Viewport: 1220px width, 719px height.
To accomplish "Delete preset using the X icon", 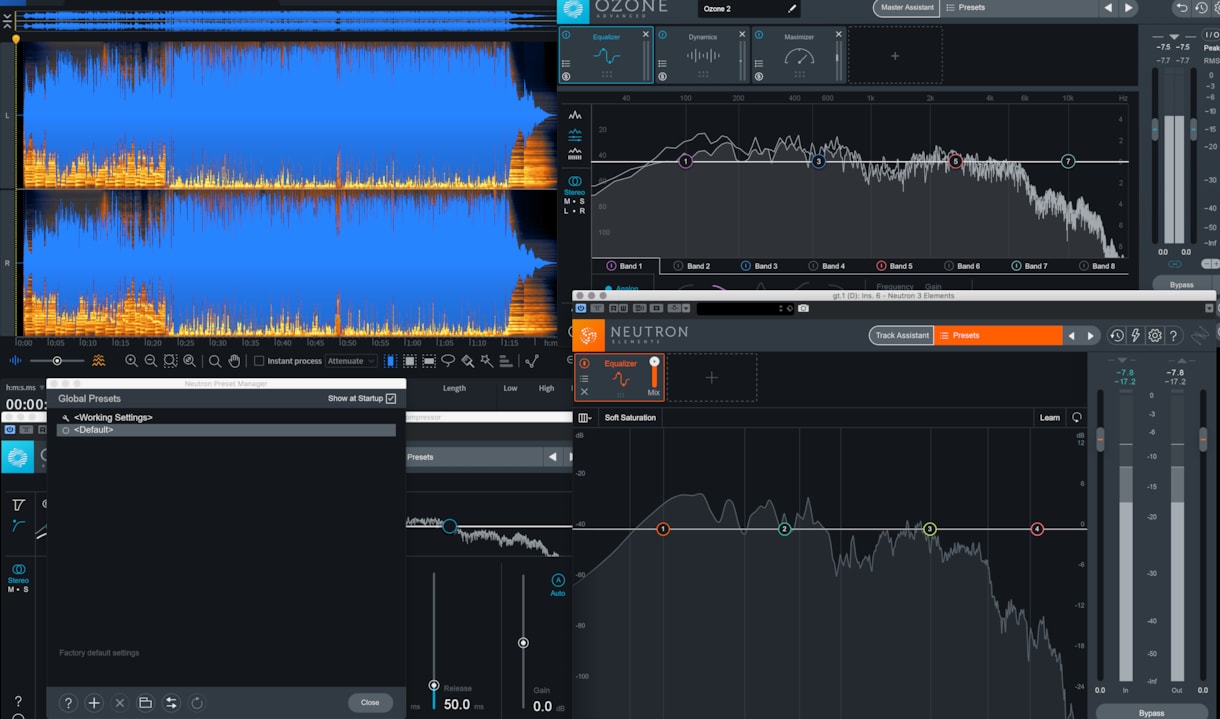I will click(119, 703).
